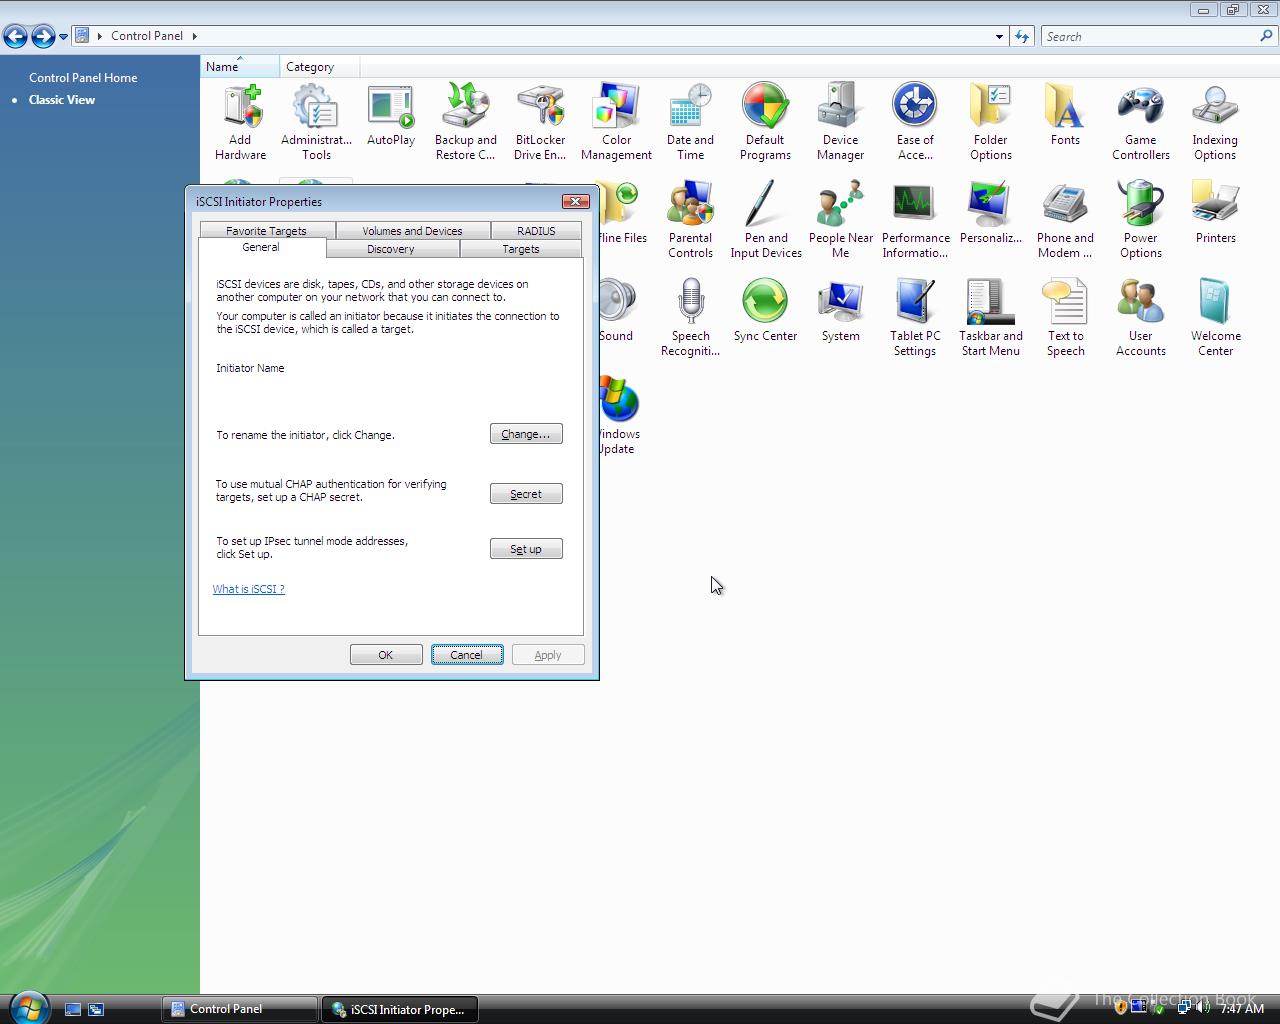Open Ease of Access icon
This screenshot has height=1024, width=1280.
pos(915,122)
